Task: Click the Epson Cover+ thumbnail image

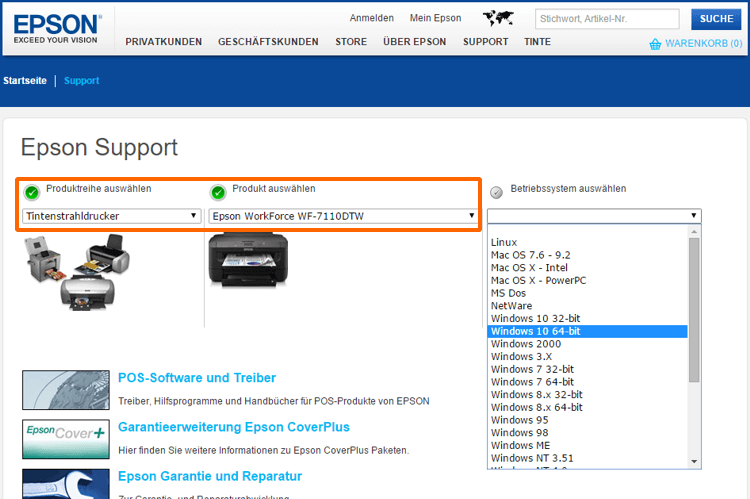Action: click(66, 439)
